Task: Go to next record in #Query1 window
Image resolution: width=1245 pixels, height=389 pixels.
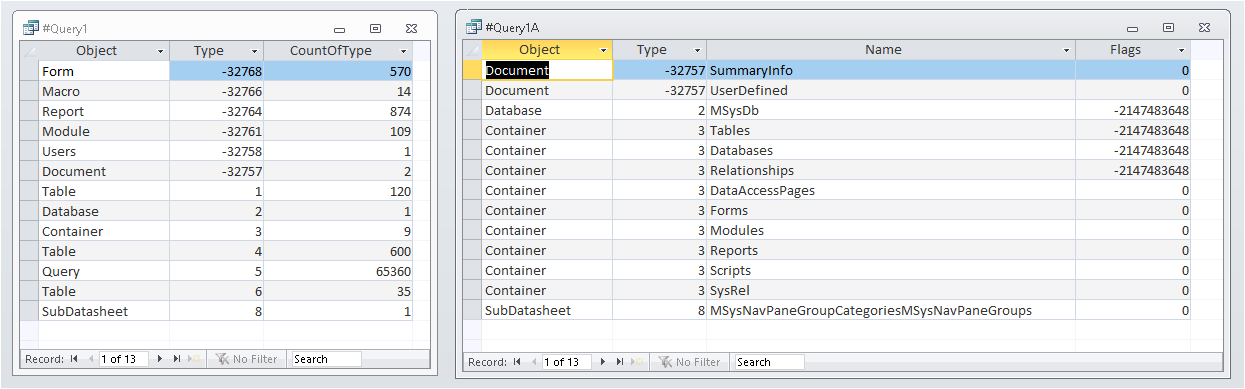Action: [x=159, y=359]
